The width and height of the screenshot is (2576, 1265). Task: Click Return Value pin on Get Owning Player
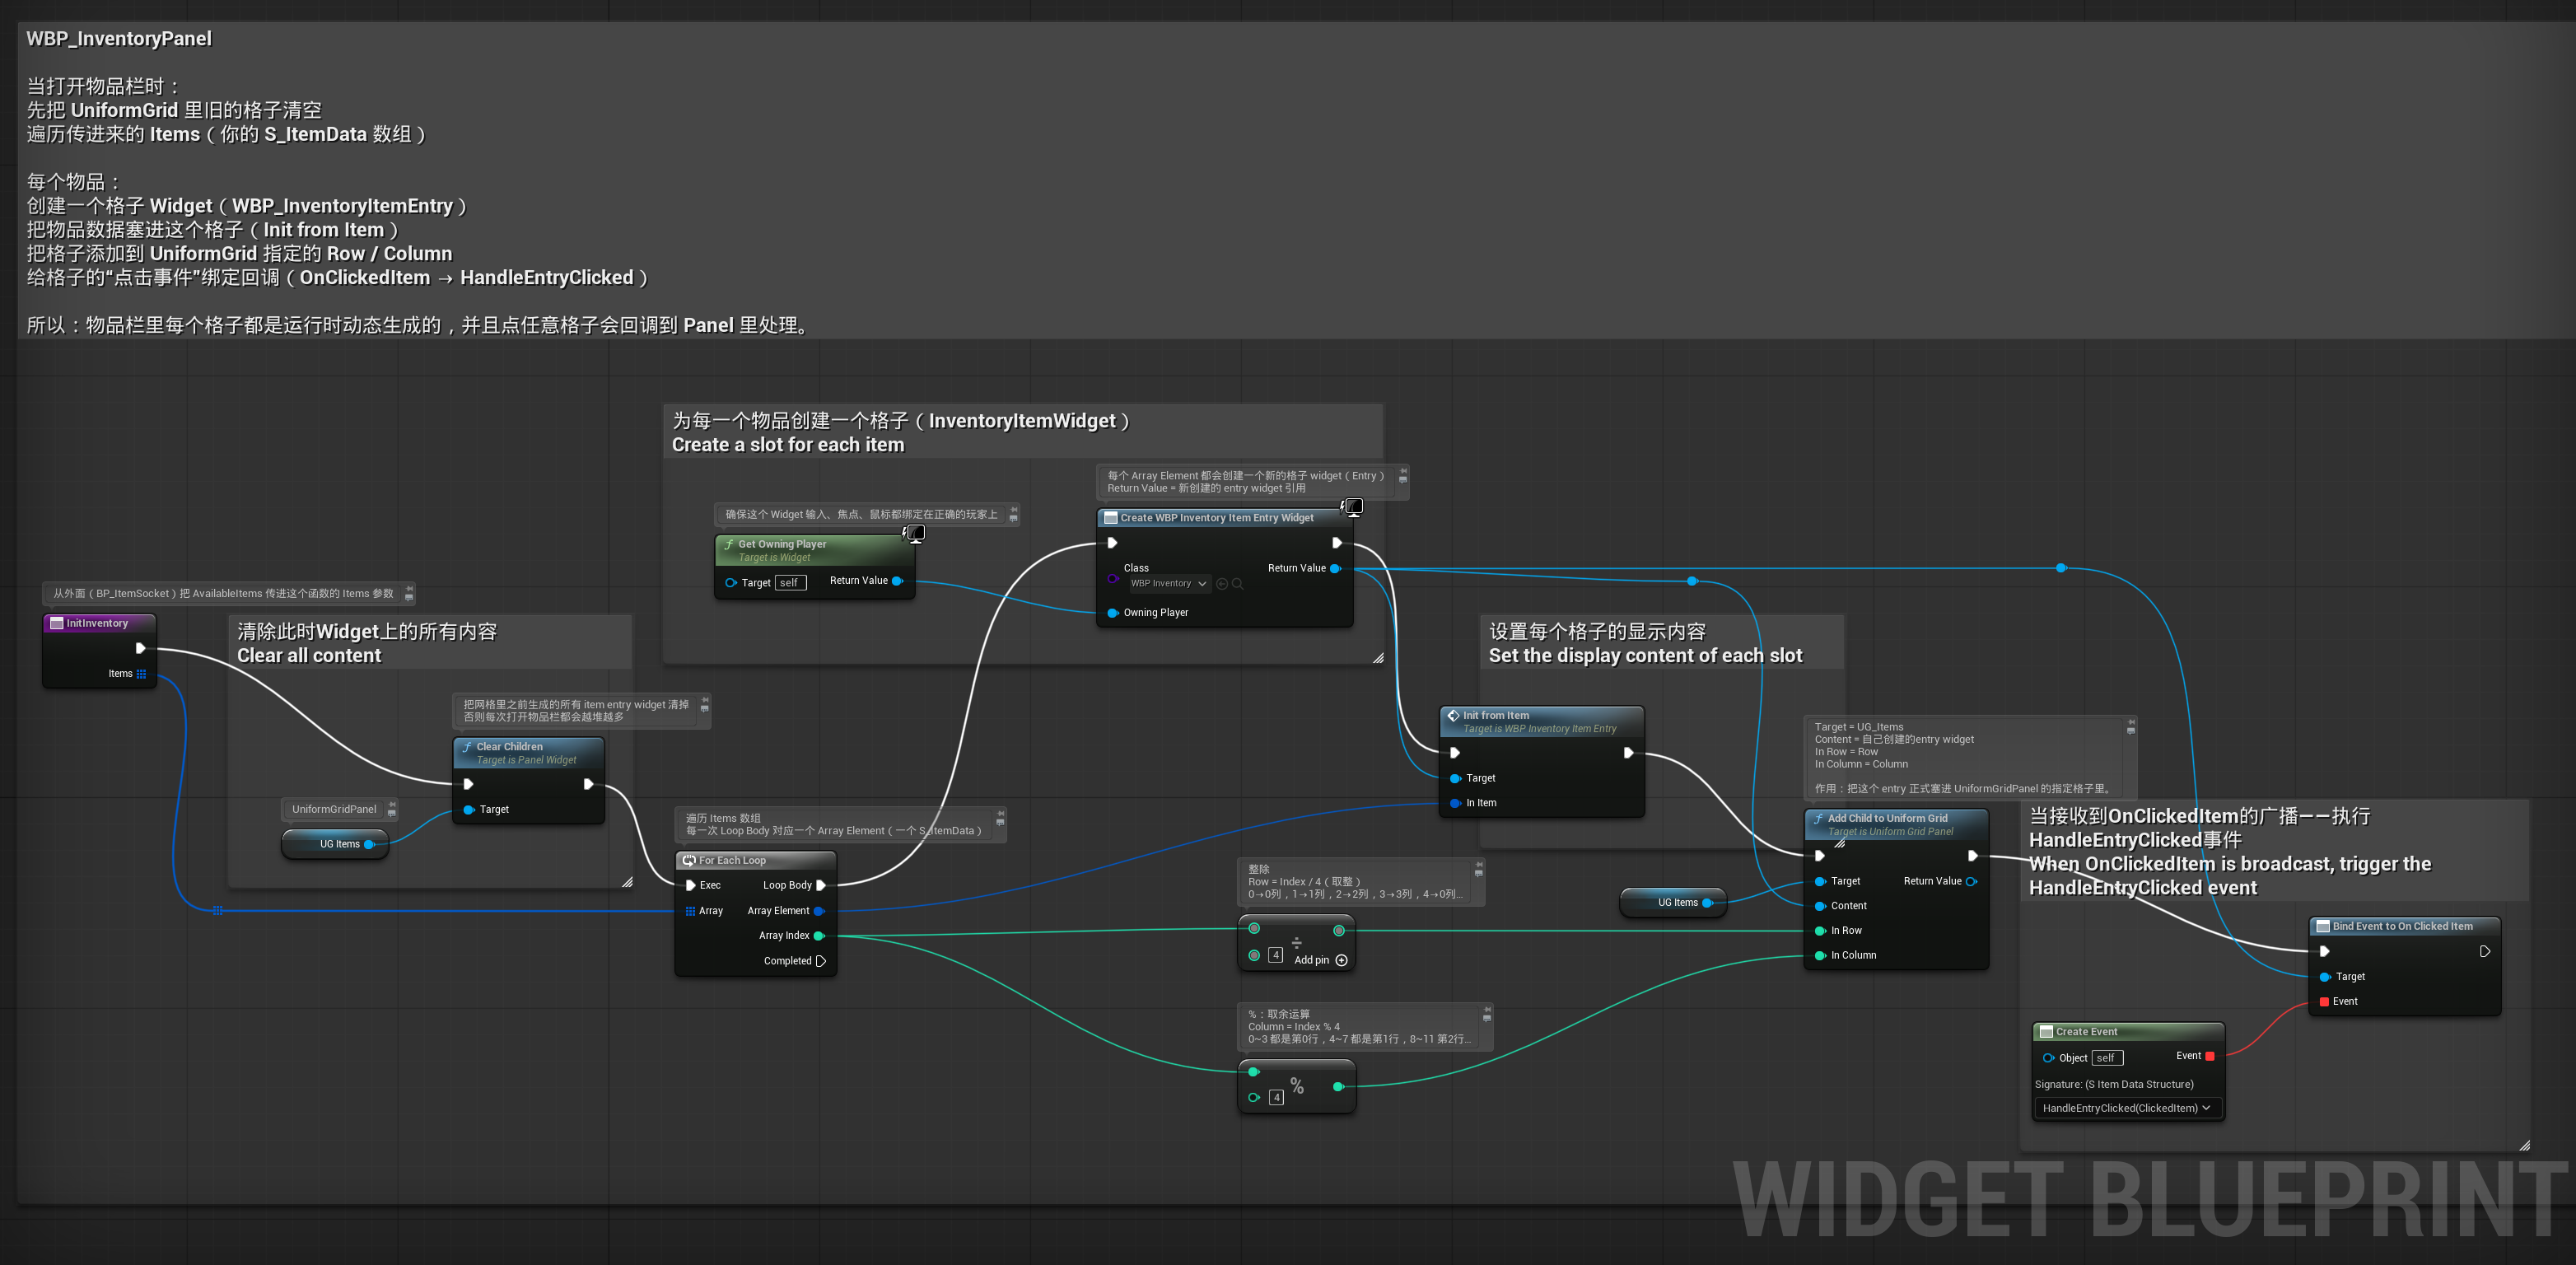(897, 581)
